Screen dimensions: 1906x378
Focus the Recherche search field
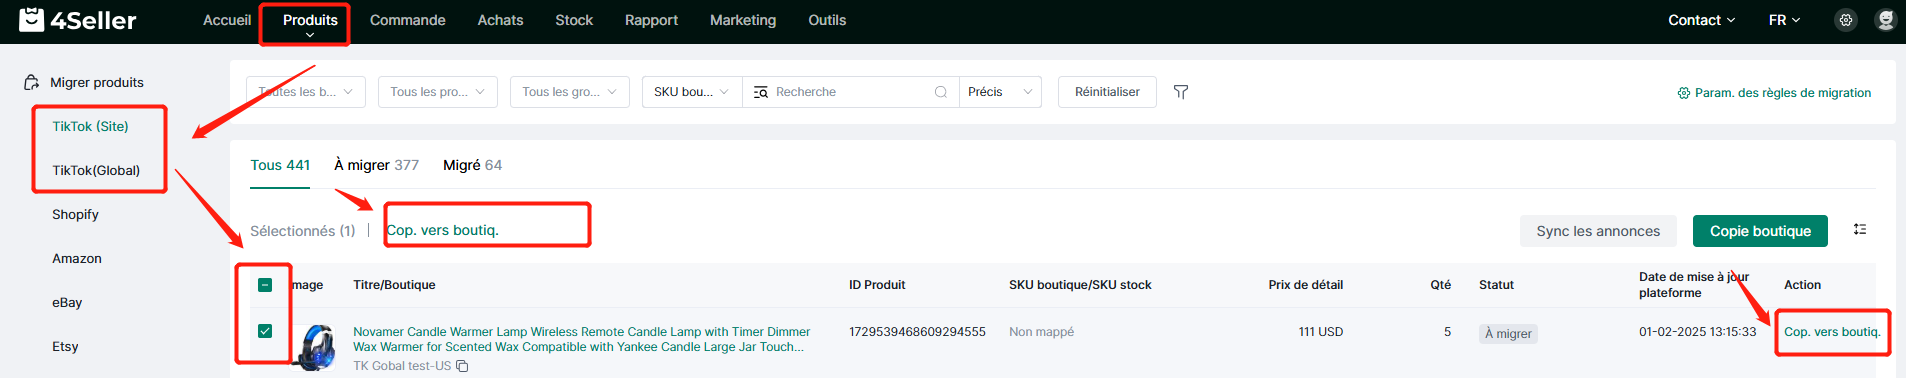[x=853, y=92]
